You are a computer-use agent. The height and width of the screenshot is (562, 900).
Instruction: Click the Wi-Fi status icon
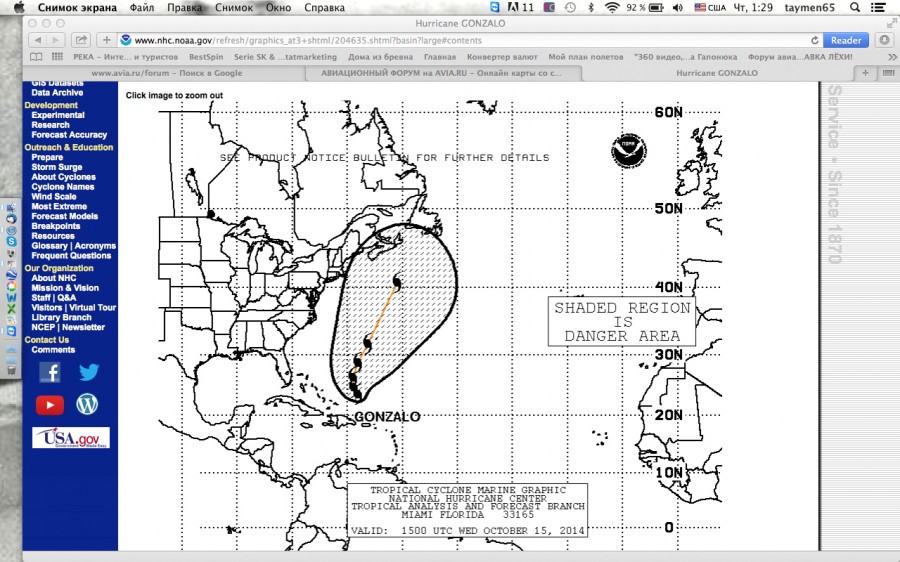pos(612,7)
